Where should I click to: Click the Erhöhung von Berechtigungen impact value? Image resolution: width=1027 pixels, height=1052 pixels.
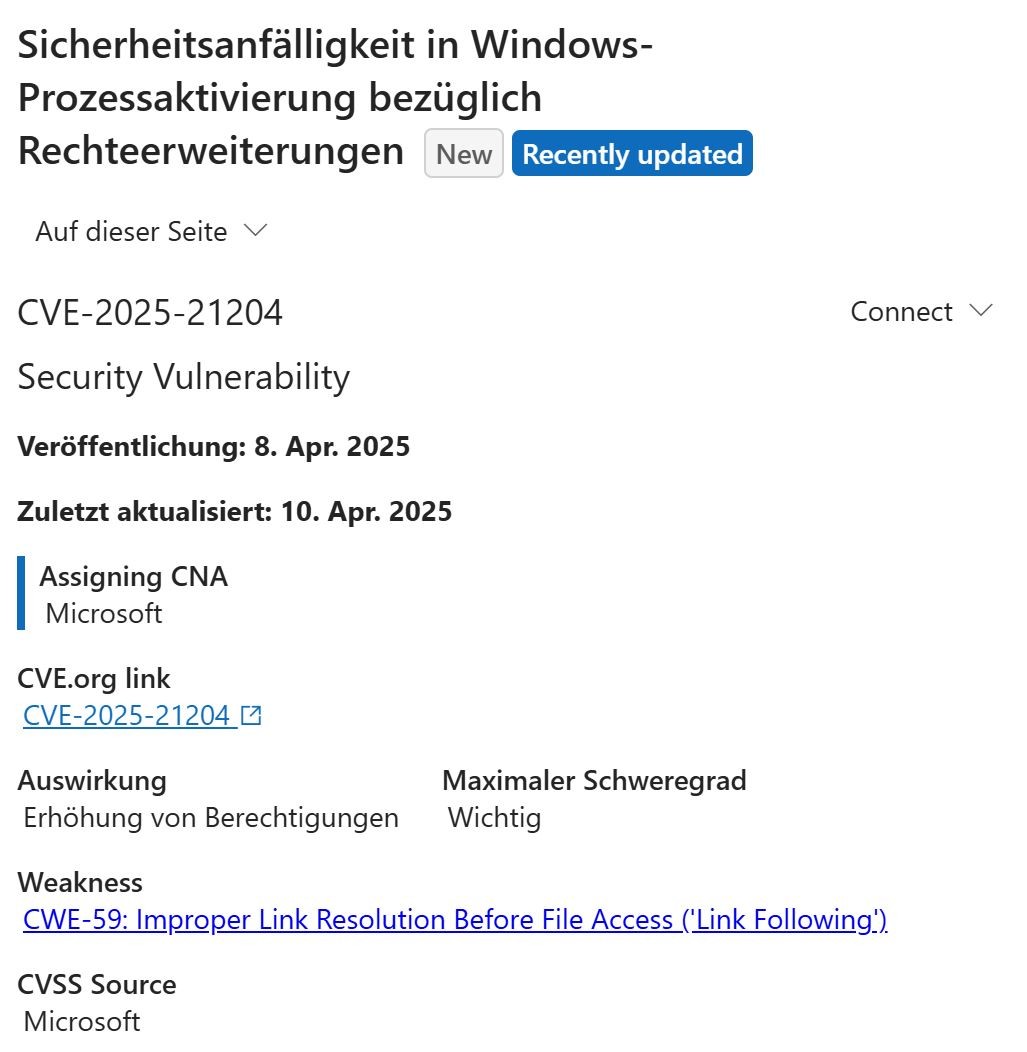click(211, 817)
